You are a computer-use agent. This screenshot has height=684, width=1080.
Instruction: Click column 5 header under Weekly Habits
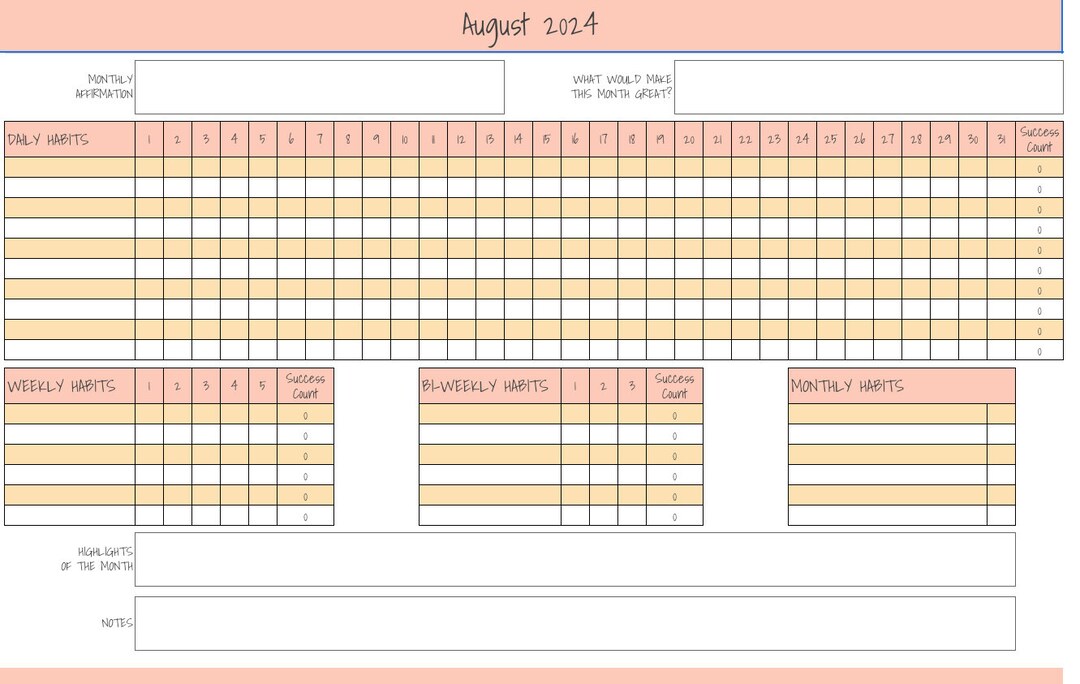click(x=261, y=385)
